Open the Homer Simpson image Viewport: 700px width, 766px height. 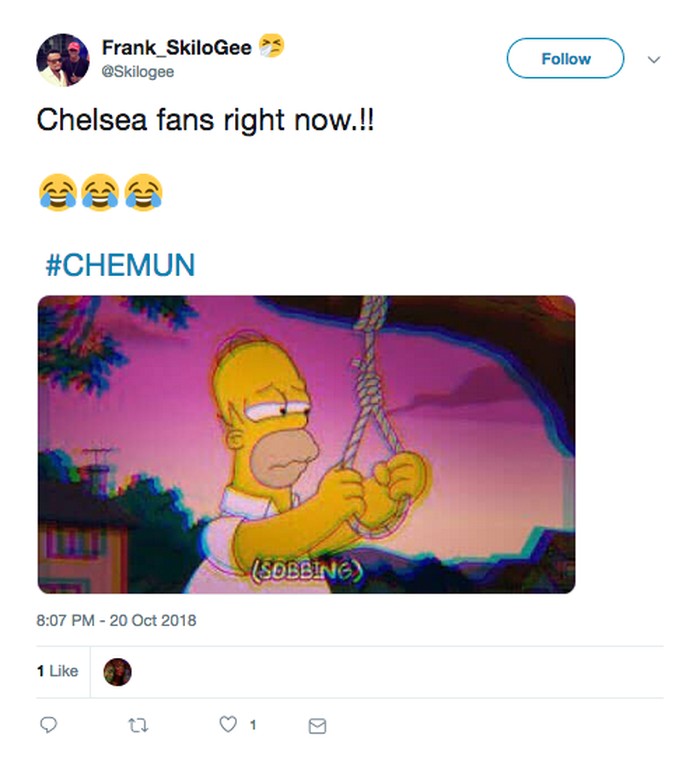[306, 444]
